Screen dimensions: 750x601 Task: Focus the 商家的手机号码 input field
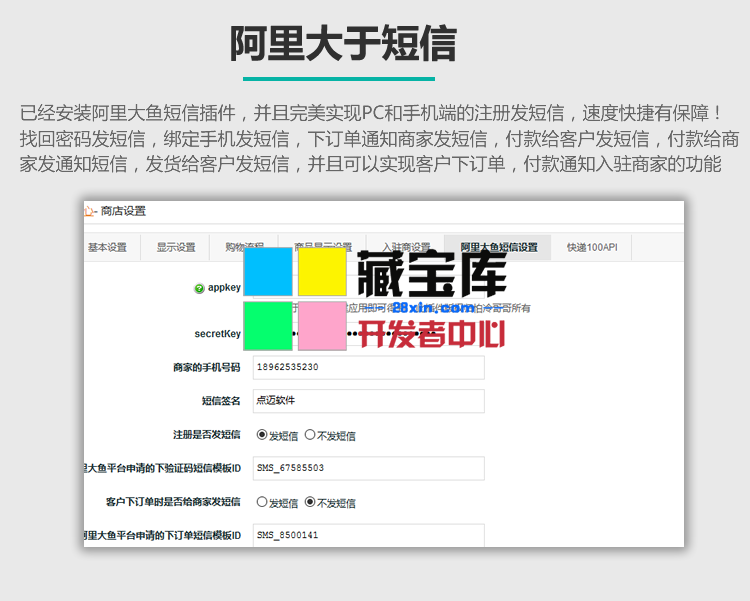368,367
